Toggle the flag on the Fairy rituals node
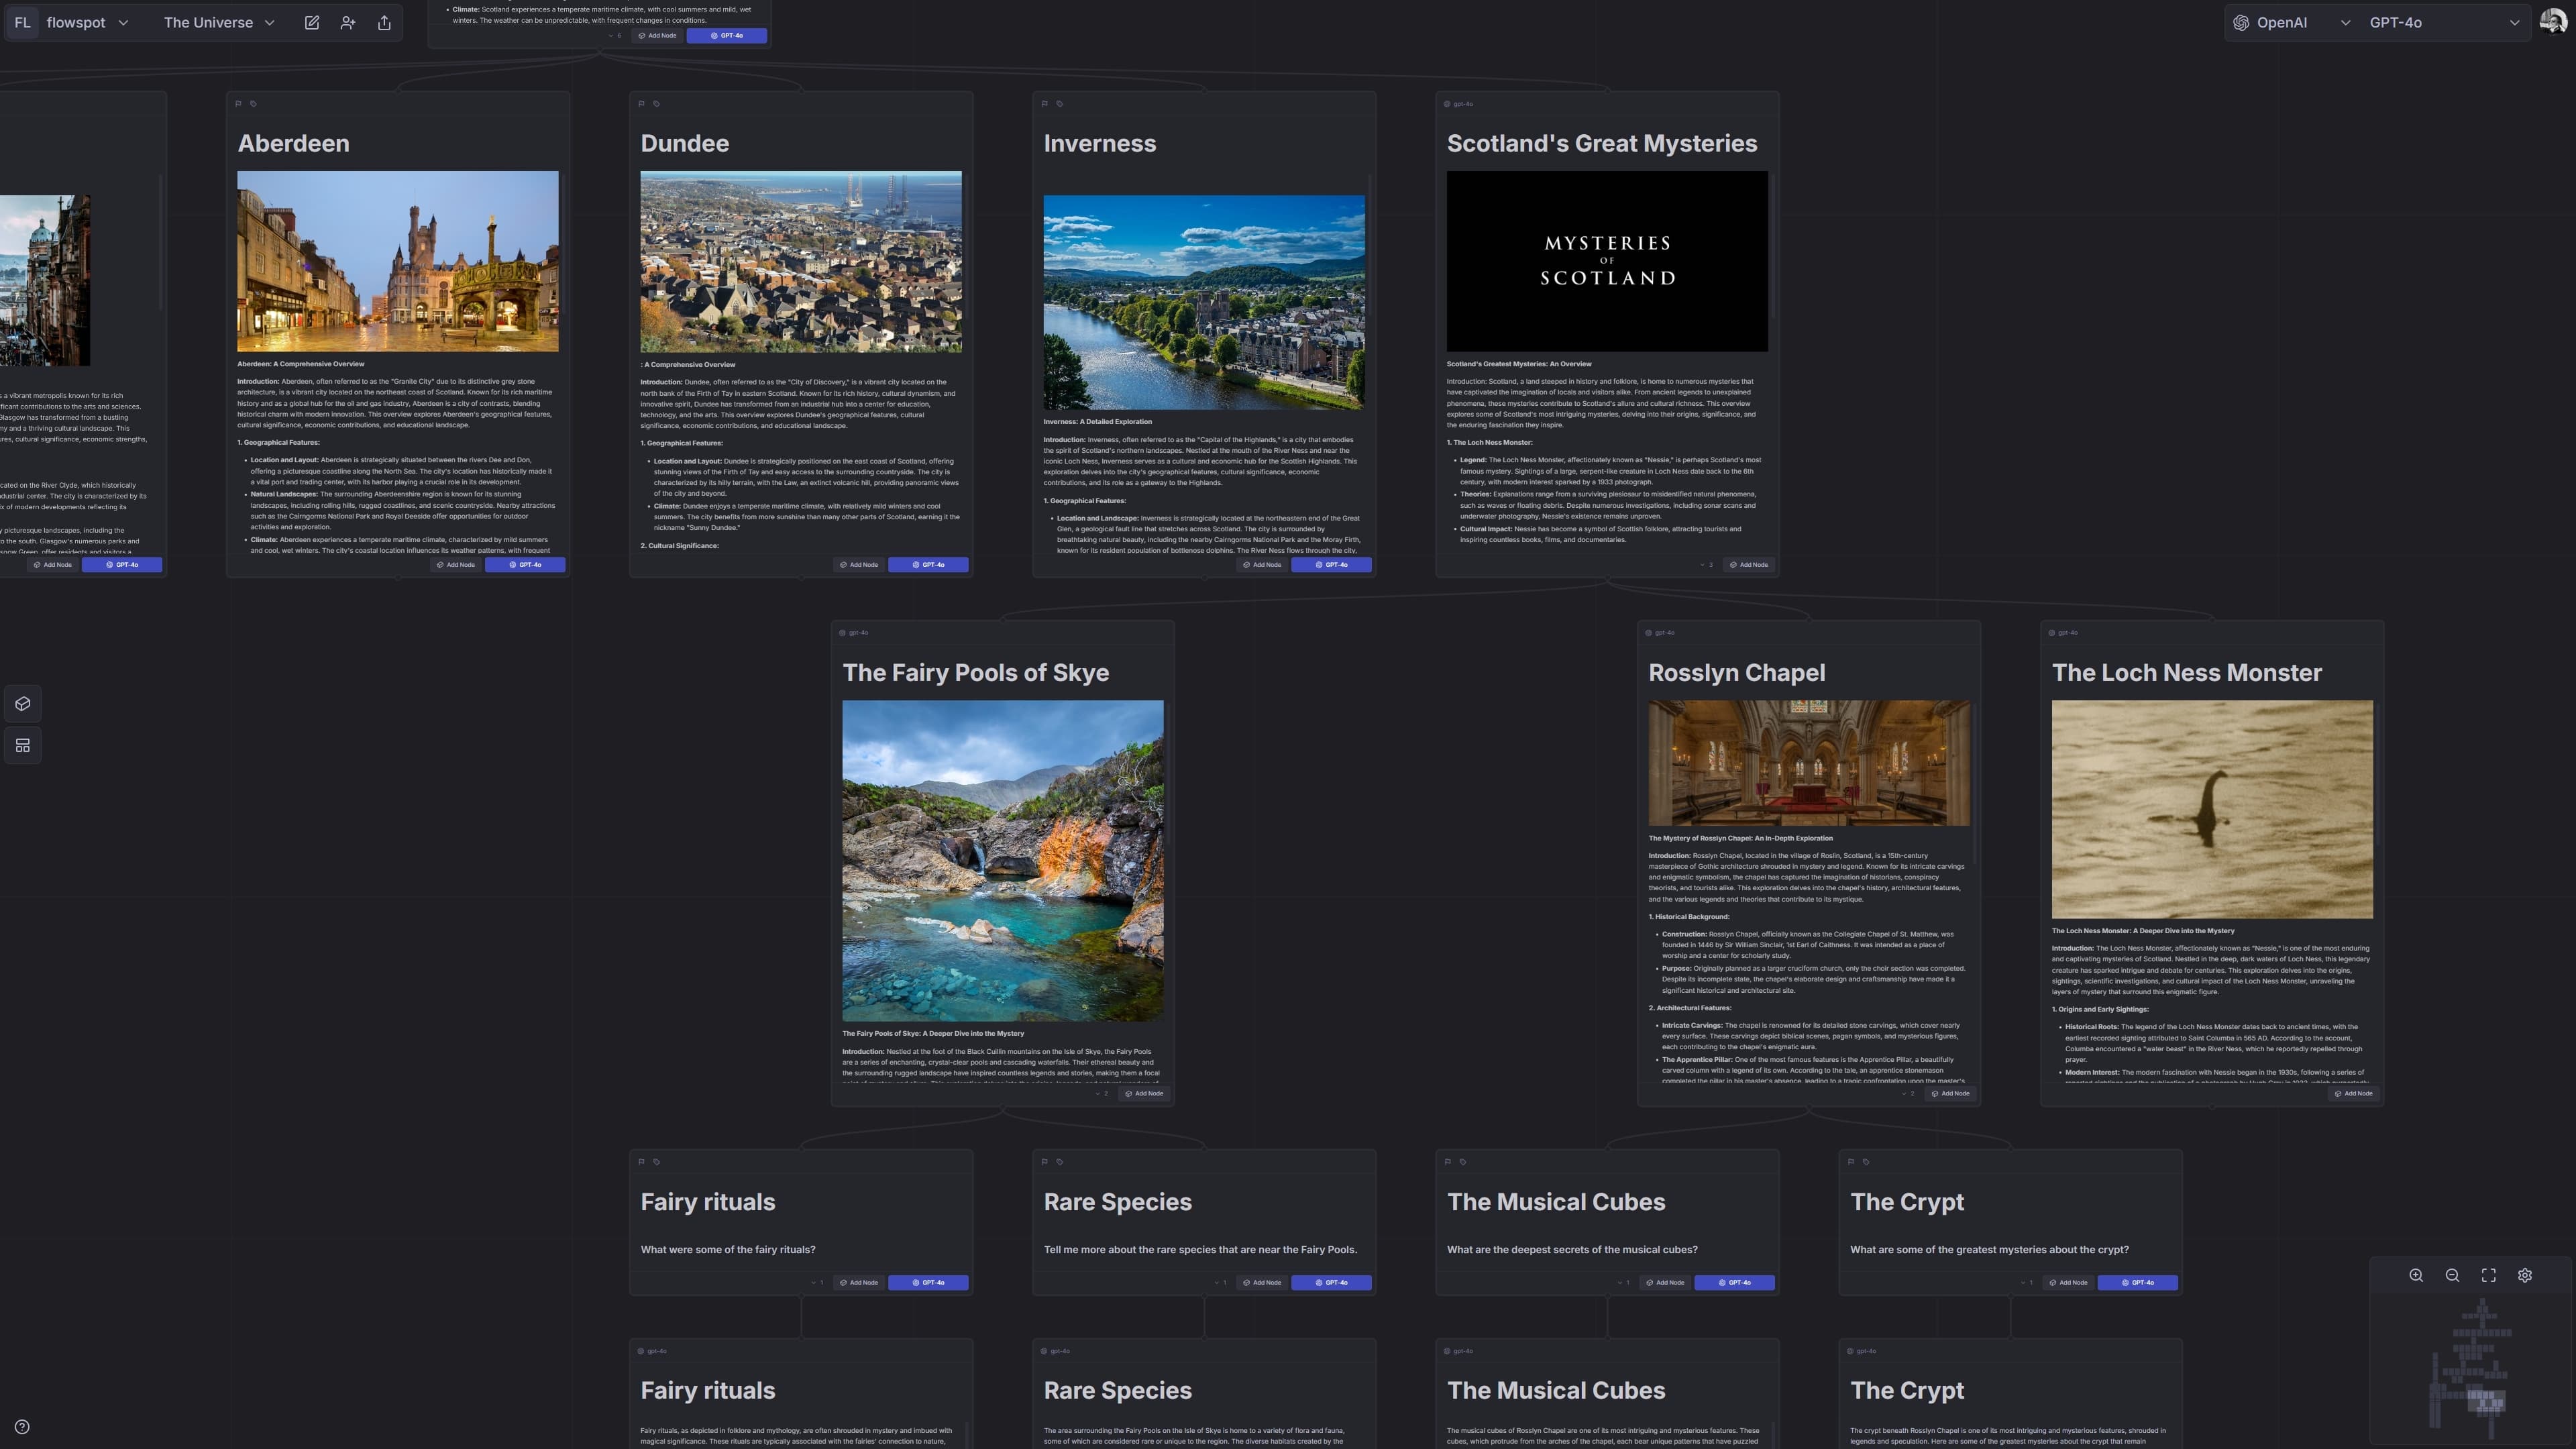The height and width of the screenshot is (1449, 2576). point(641,1162)
